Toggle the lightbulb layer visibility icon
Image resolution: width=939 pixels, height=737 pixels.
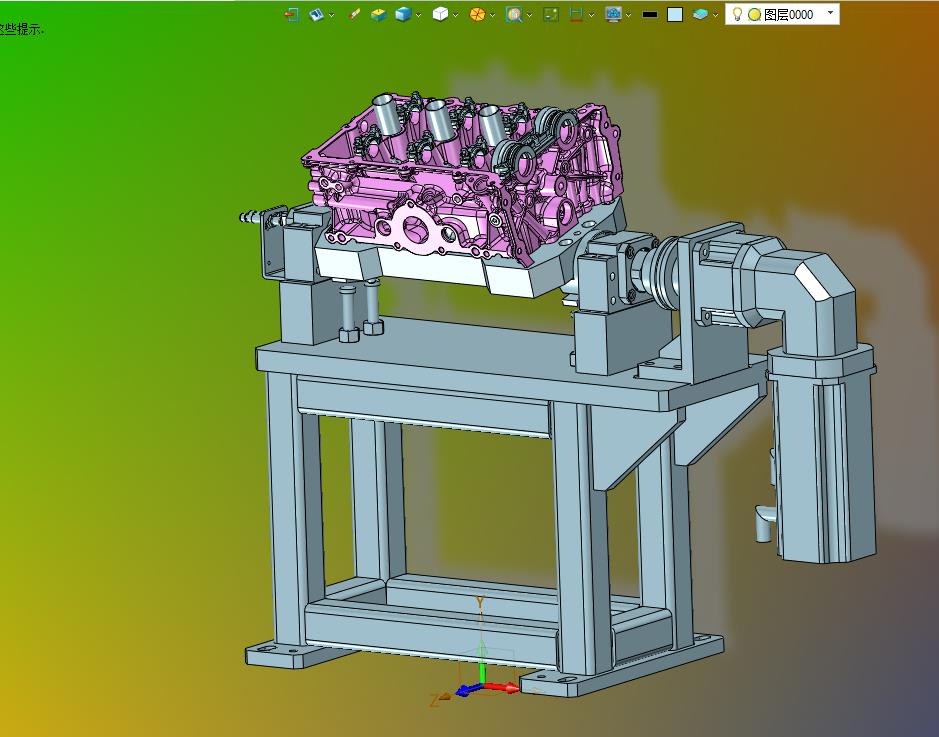(x=737, y=14)
